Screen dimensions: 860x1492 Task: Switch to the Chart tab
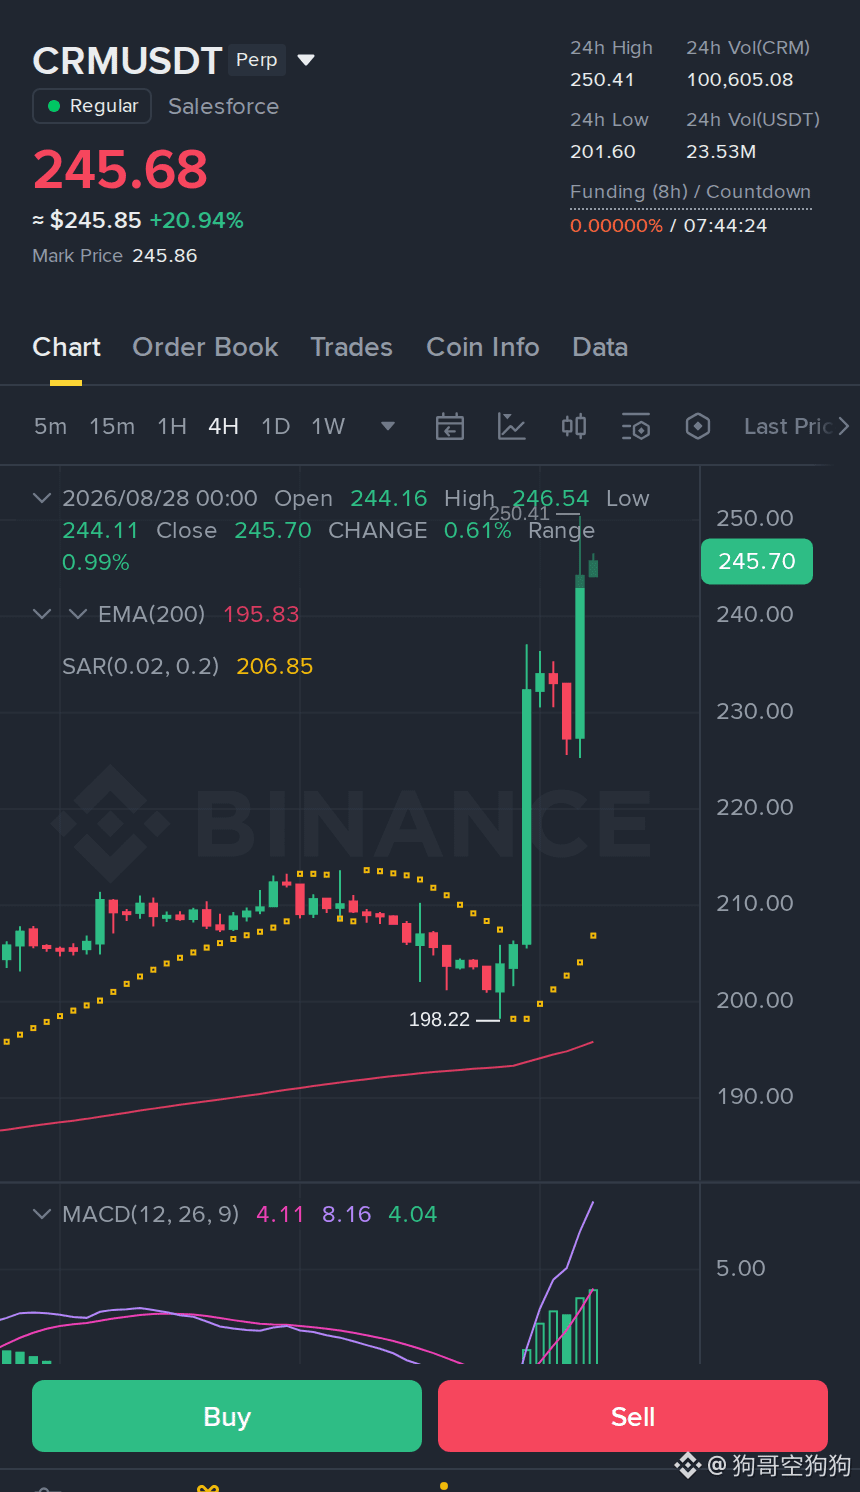(x=66, y=347)
